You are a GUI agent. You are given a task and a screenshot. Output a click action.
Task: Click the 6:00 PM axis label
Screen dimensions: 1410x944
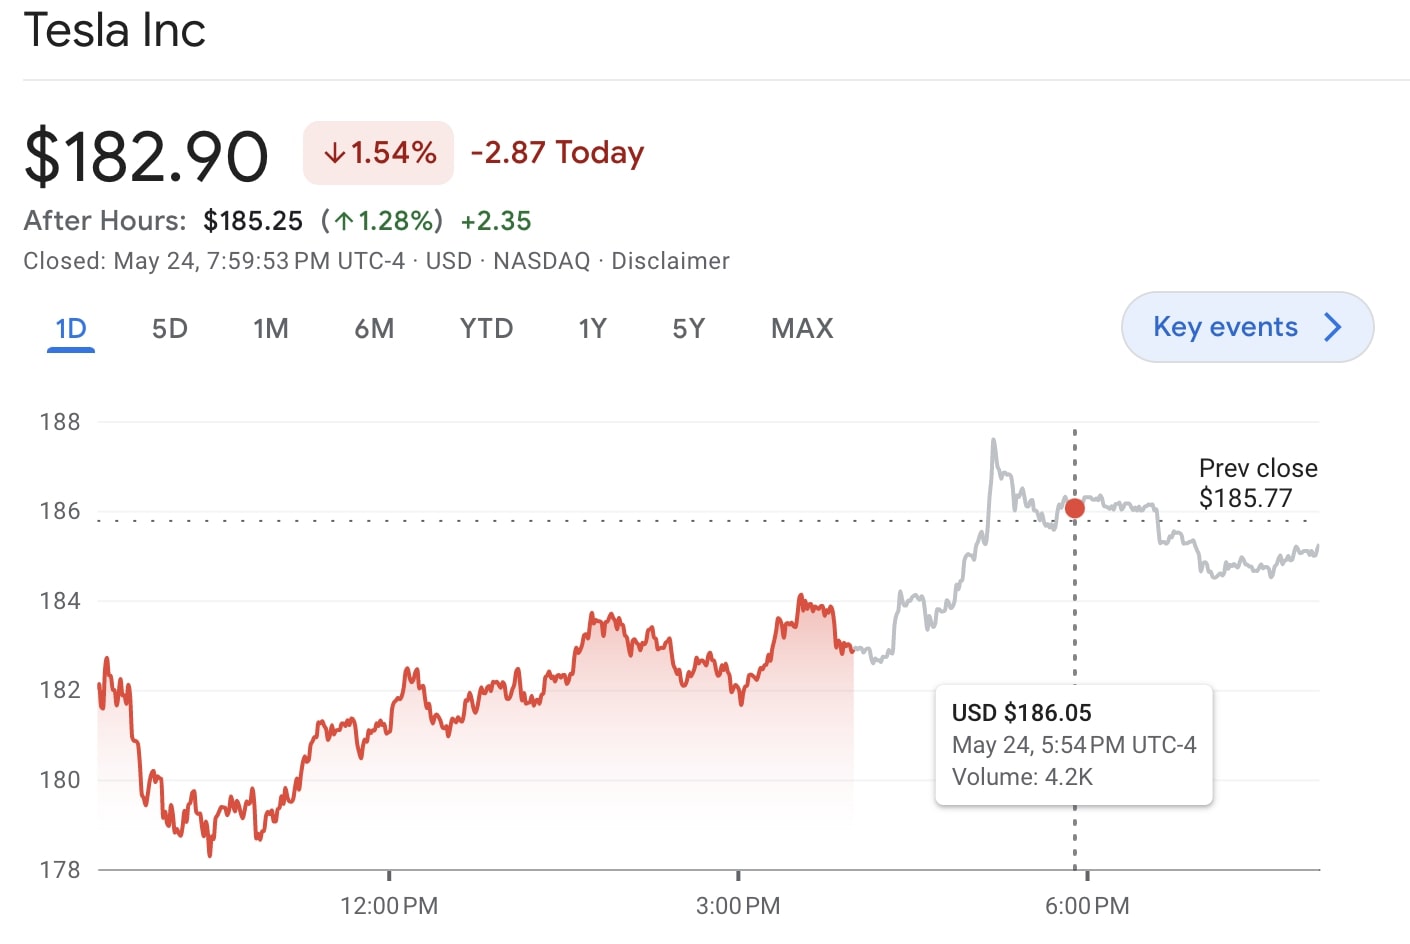(x=1086, y=906)
